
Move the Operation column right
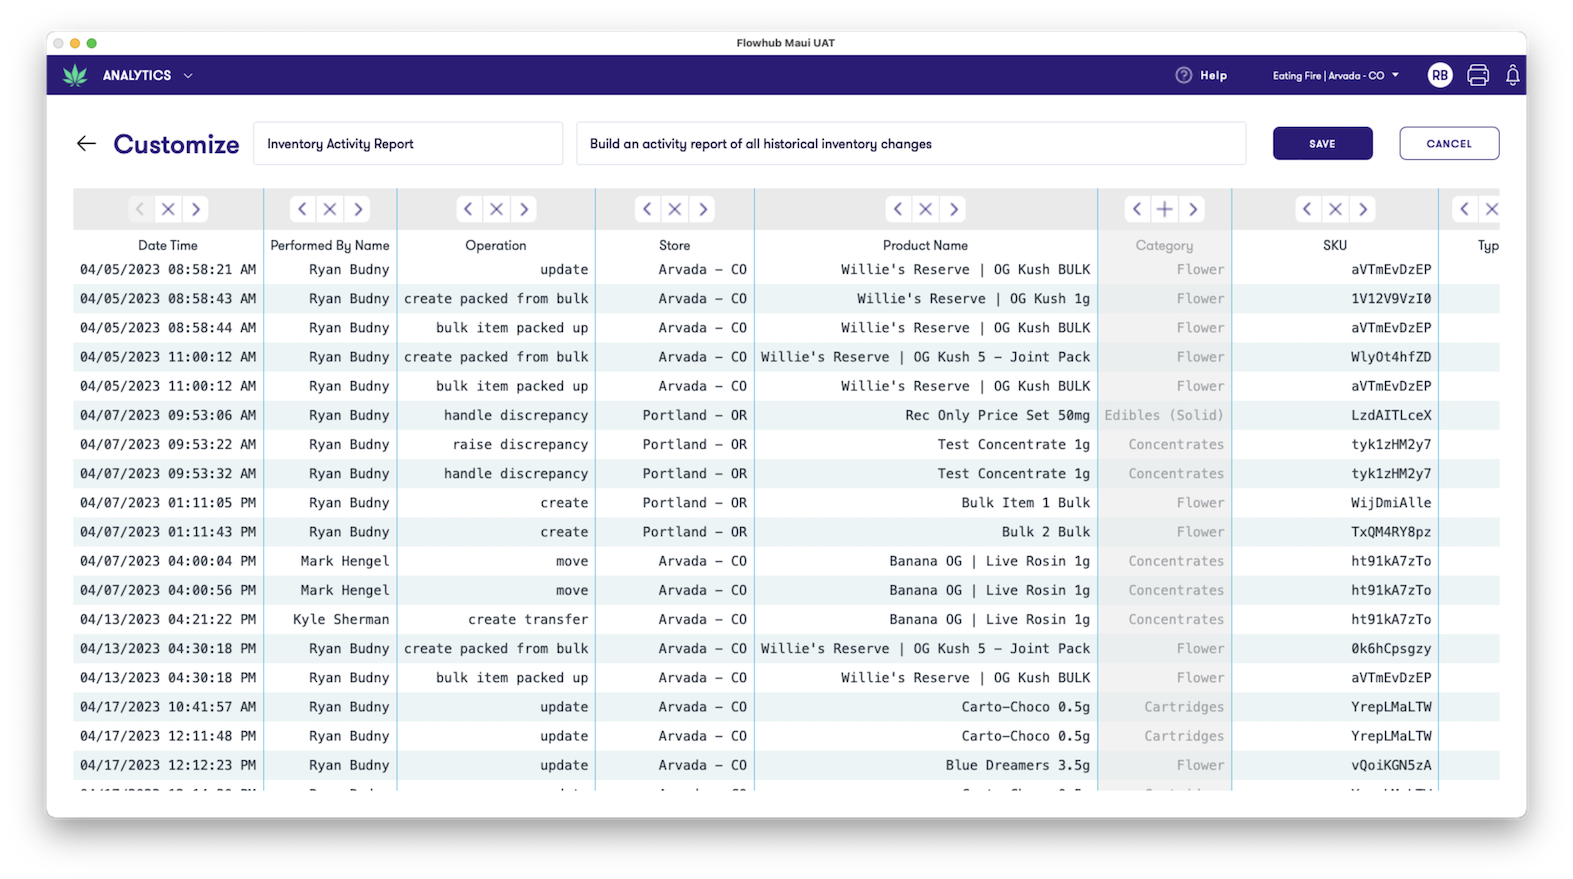524,209
